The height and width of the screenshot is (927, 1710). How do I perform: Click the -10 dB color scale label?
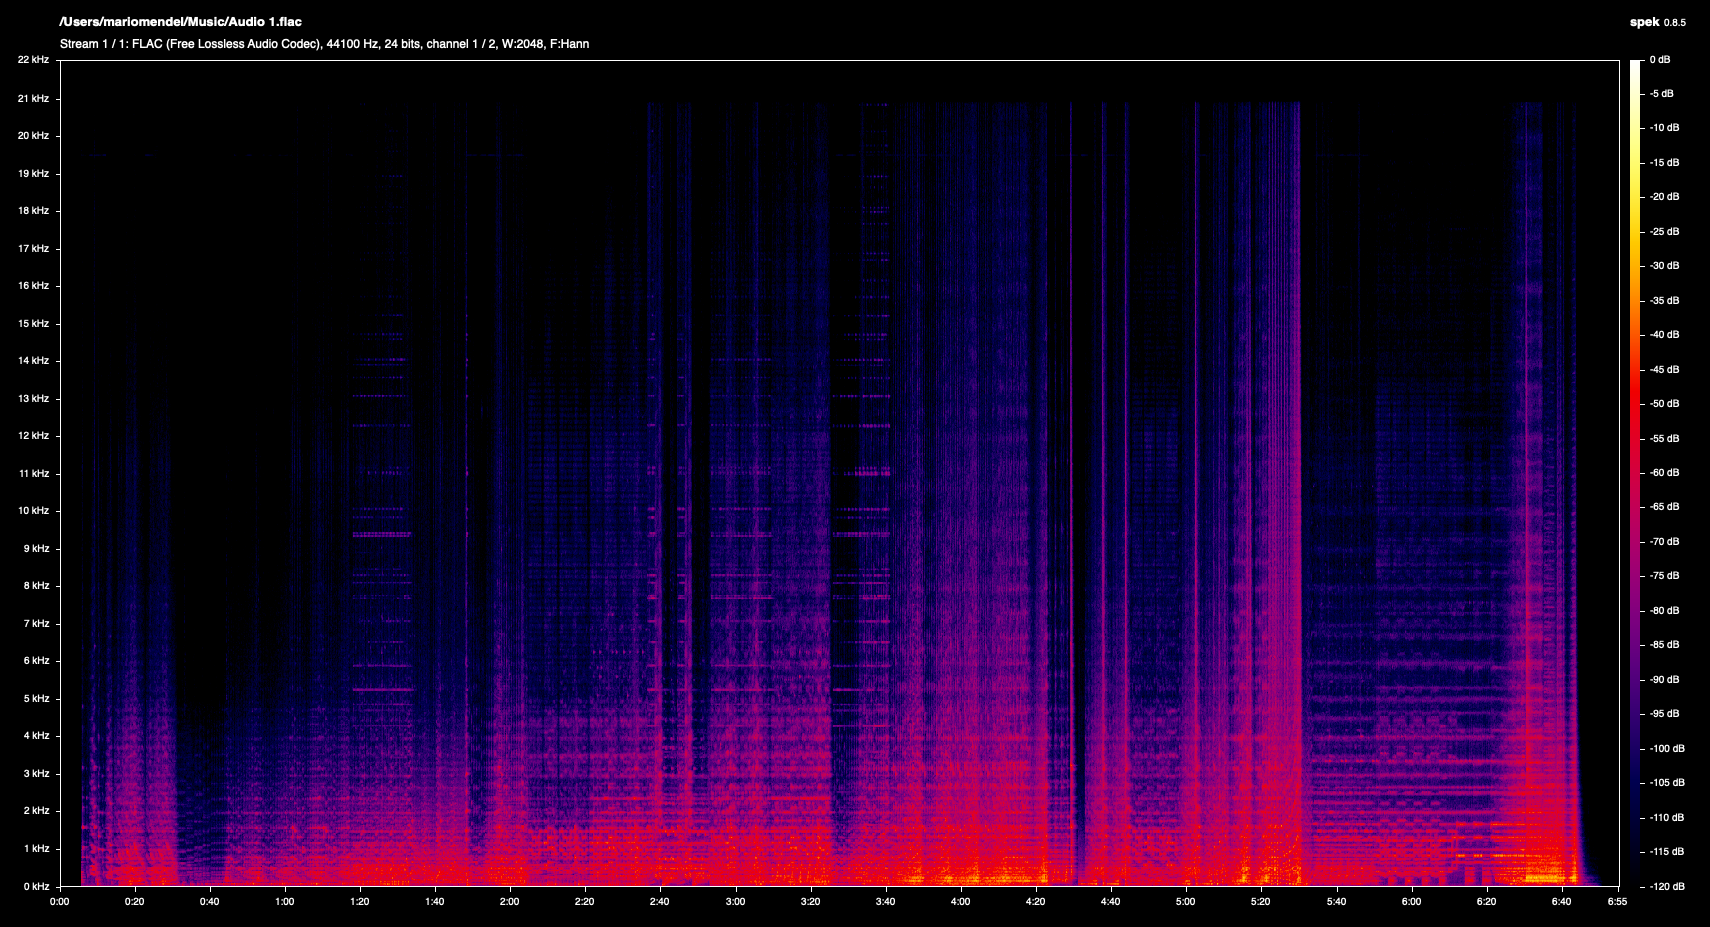pyautogui.click(x=1665, y=128)
